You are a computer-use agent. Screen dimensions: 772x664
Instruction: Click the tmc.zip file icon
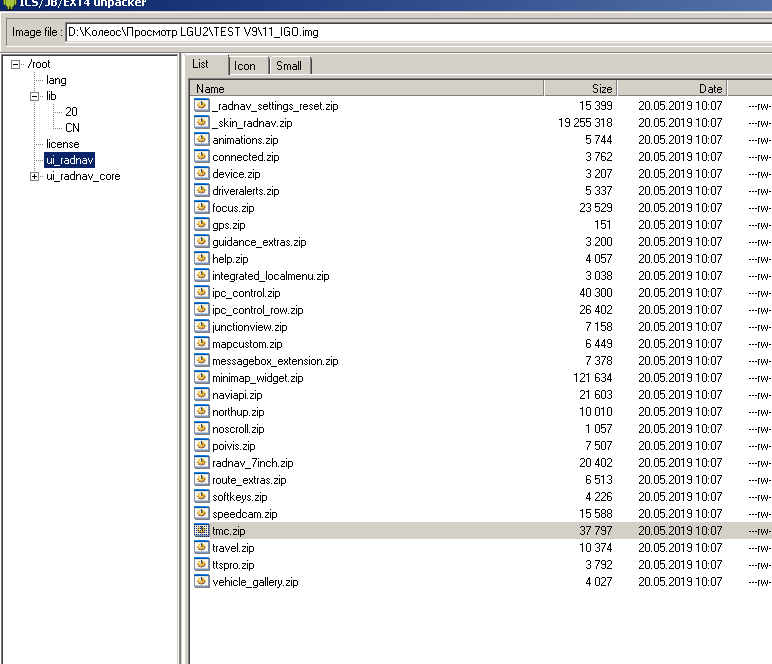coord(201,530)
